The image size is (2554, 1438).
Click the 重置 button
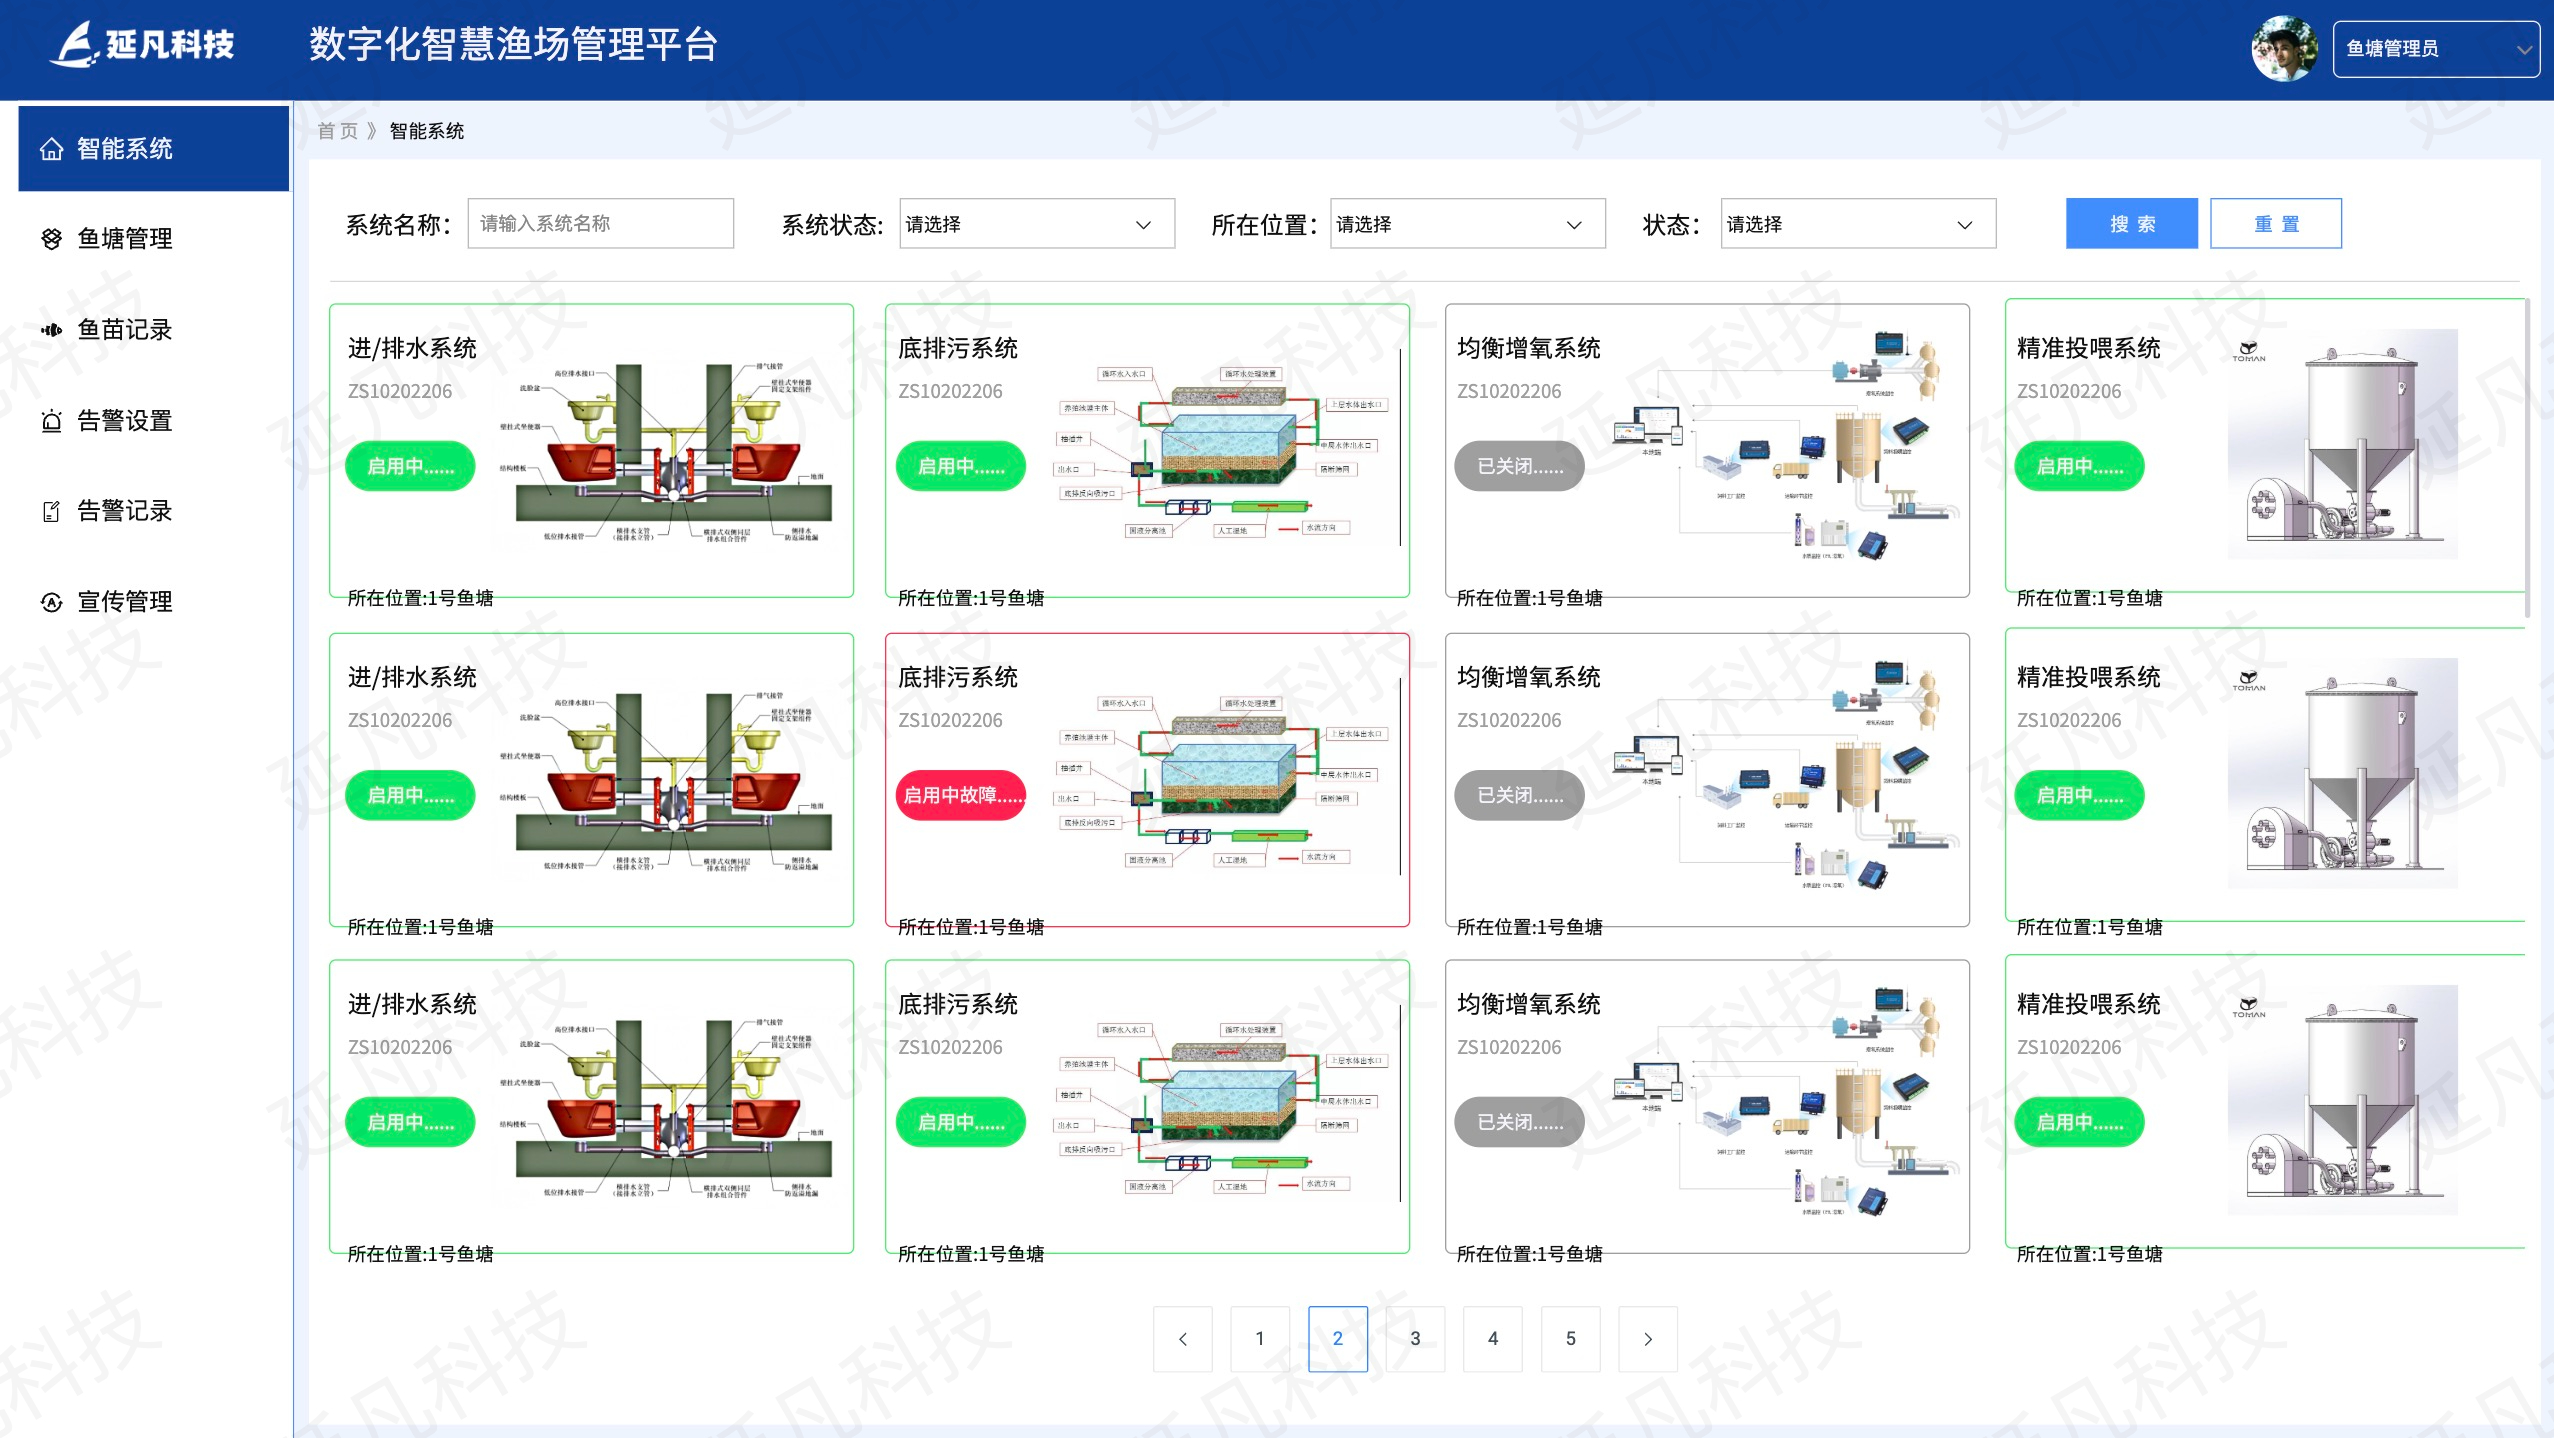coord(2276,224)
